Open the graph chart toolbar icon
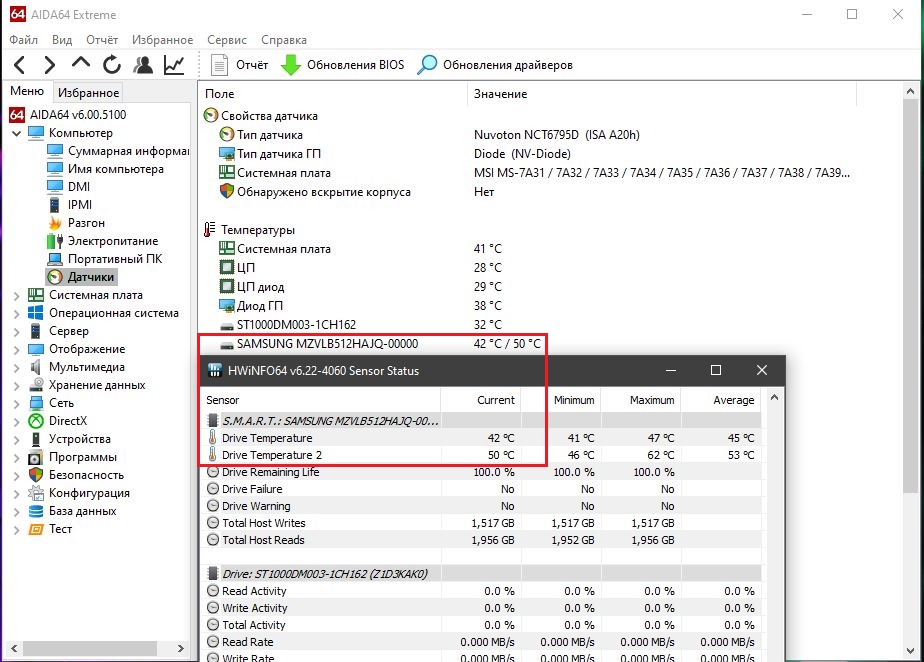Screen dimensions: 924x662 pos(174,65)
